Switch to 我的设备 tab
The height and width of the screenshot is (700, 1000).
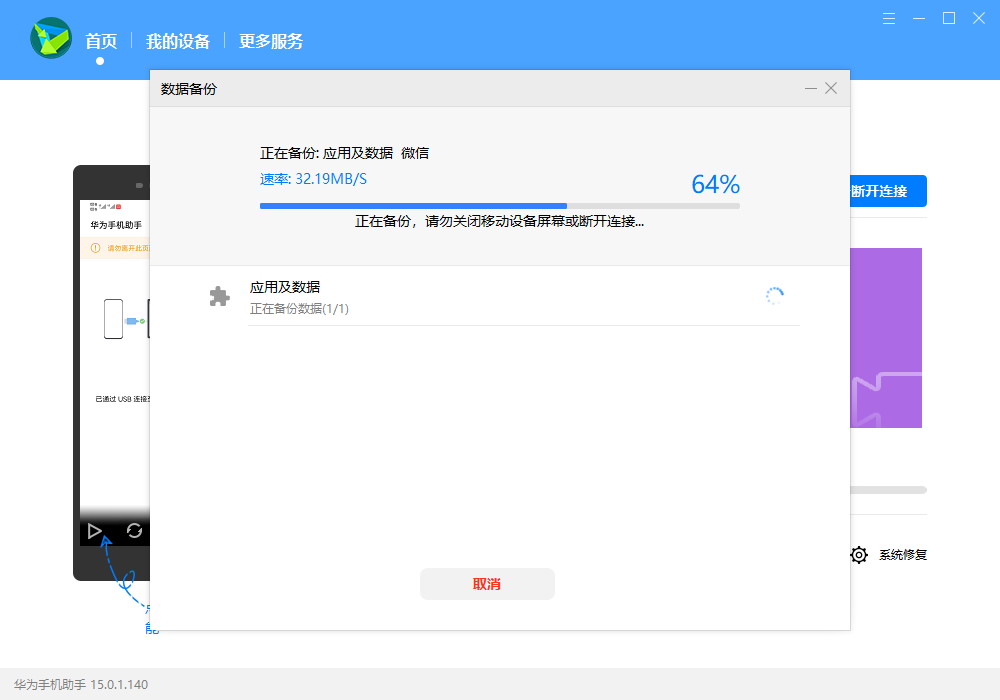click(x=178, y=41)
